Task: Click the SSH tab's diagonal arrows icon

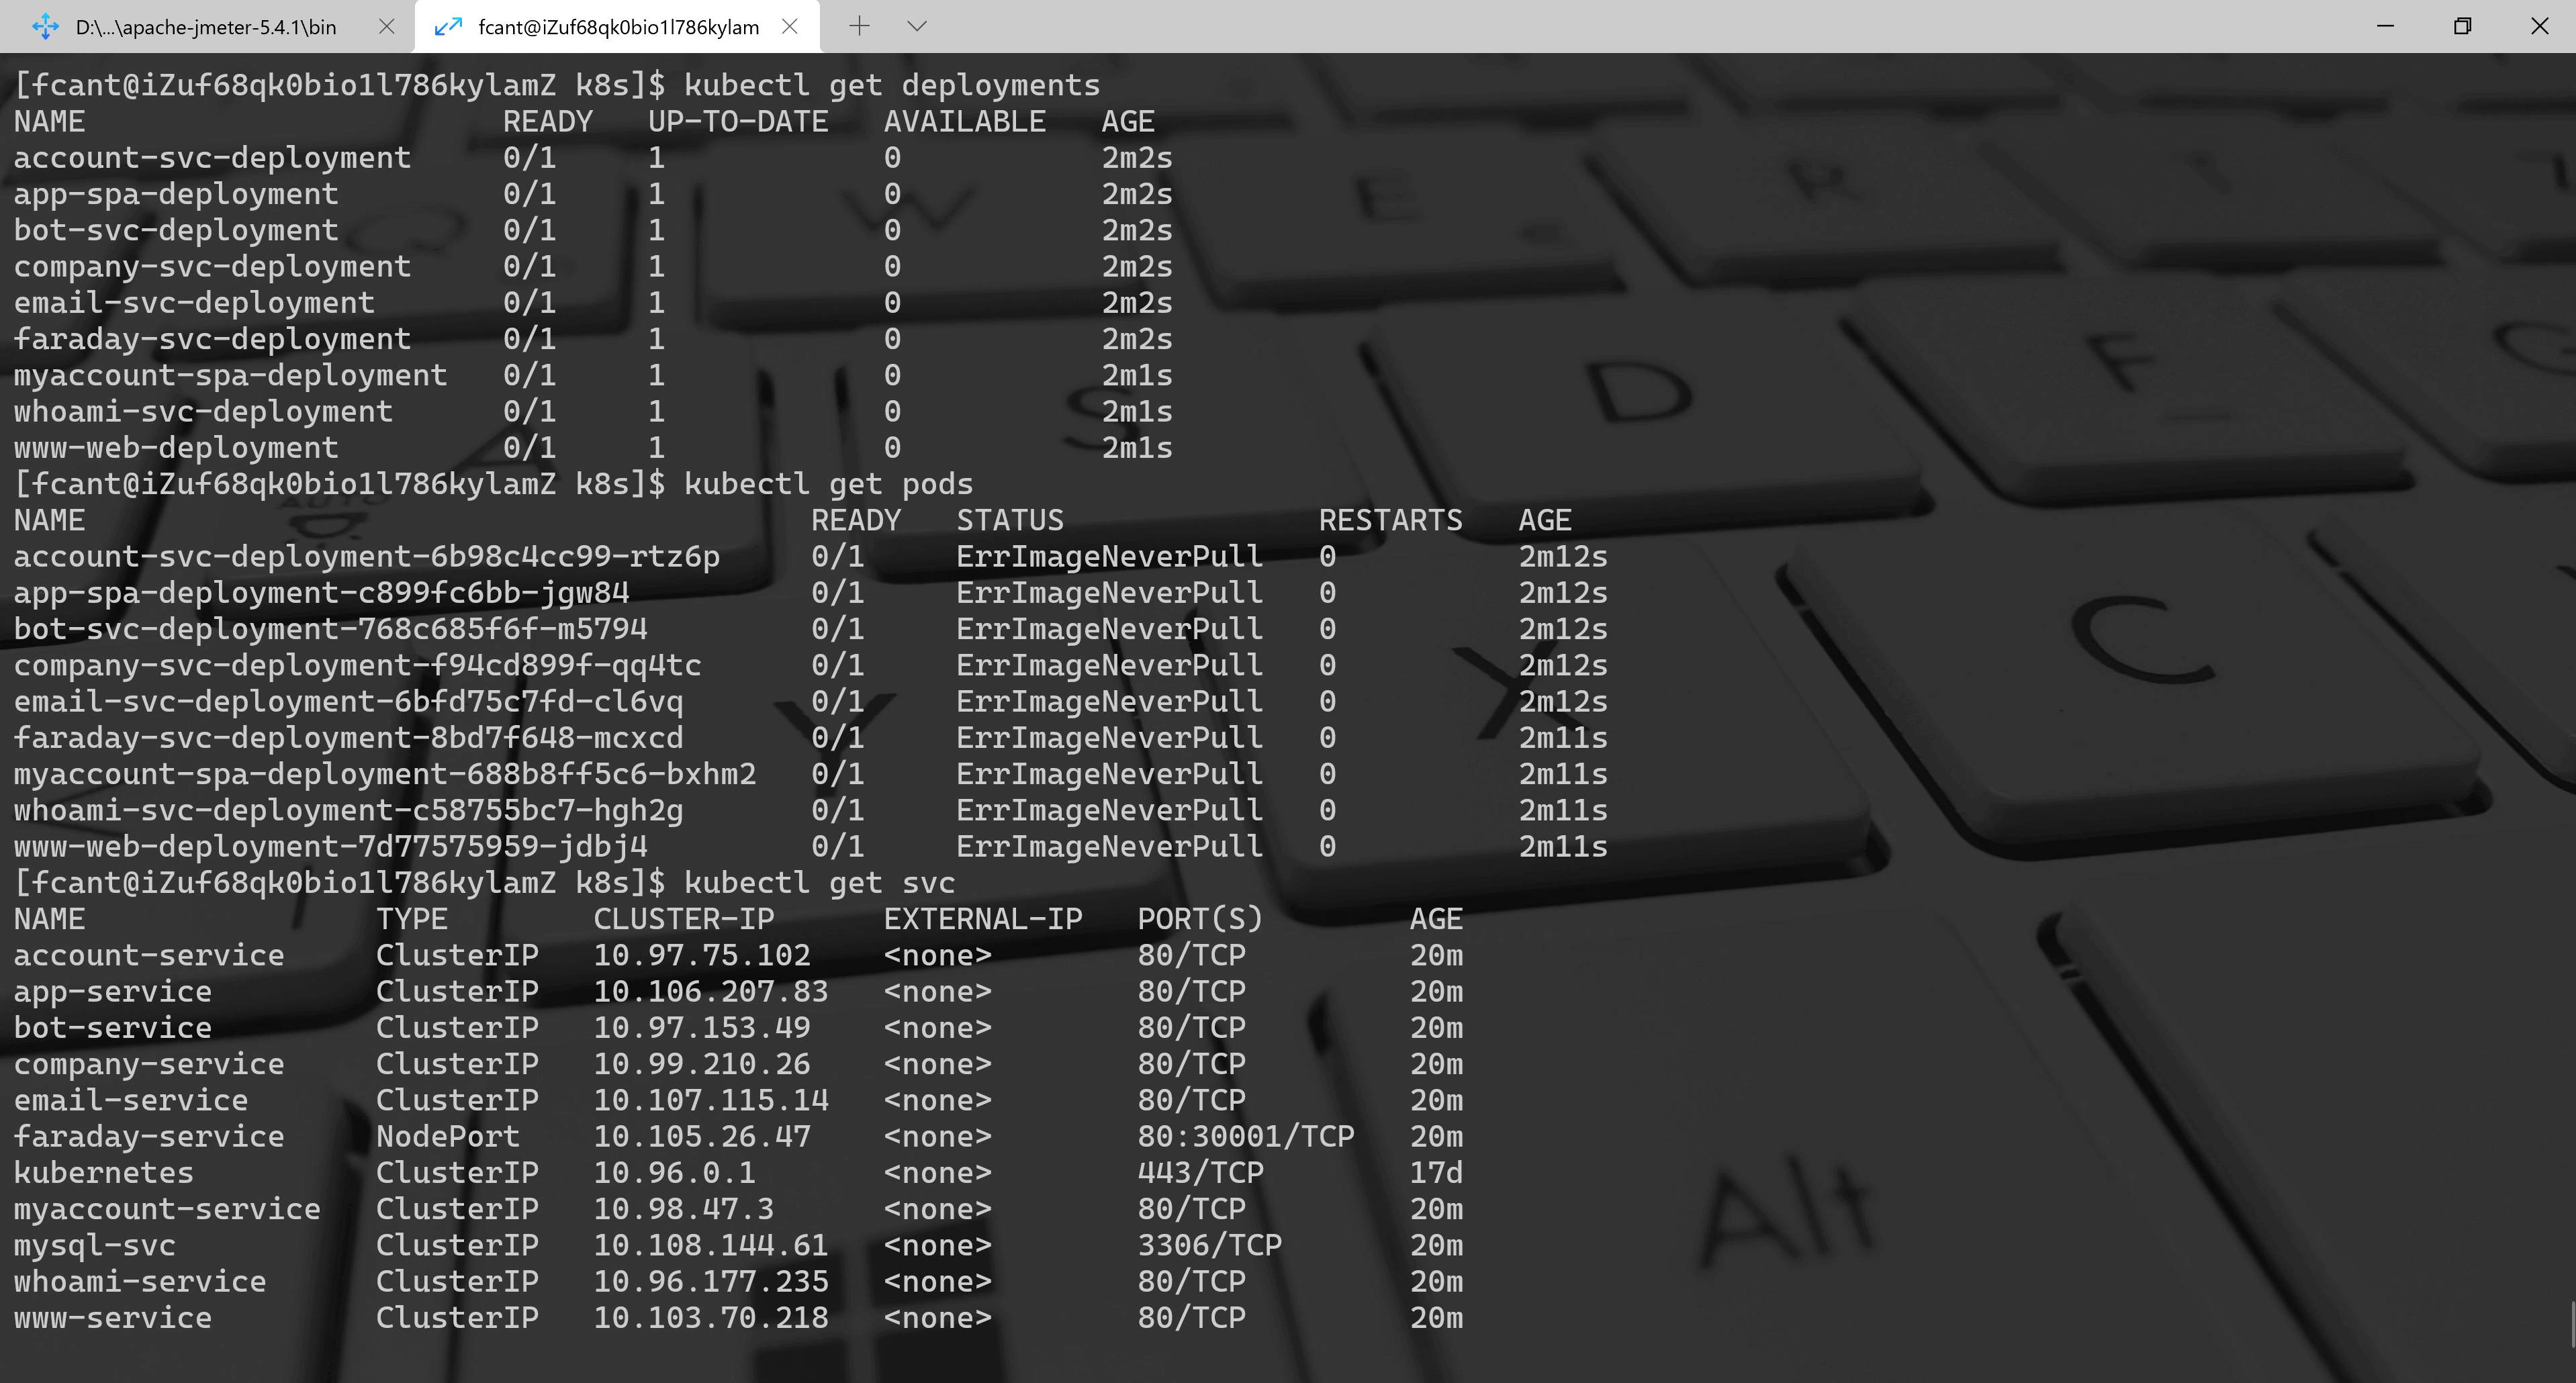Action: 448,27
